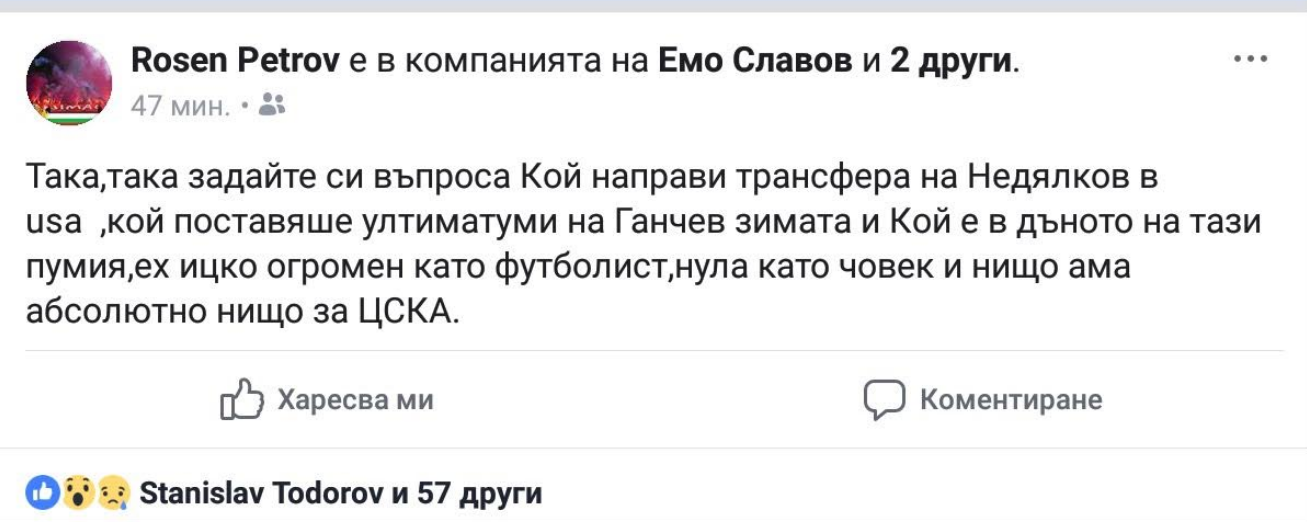Open the post options three-dot menu
Viewport: 1307px width, 522px height.
pos(1250,61)
